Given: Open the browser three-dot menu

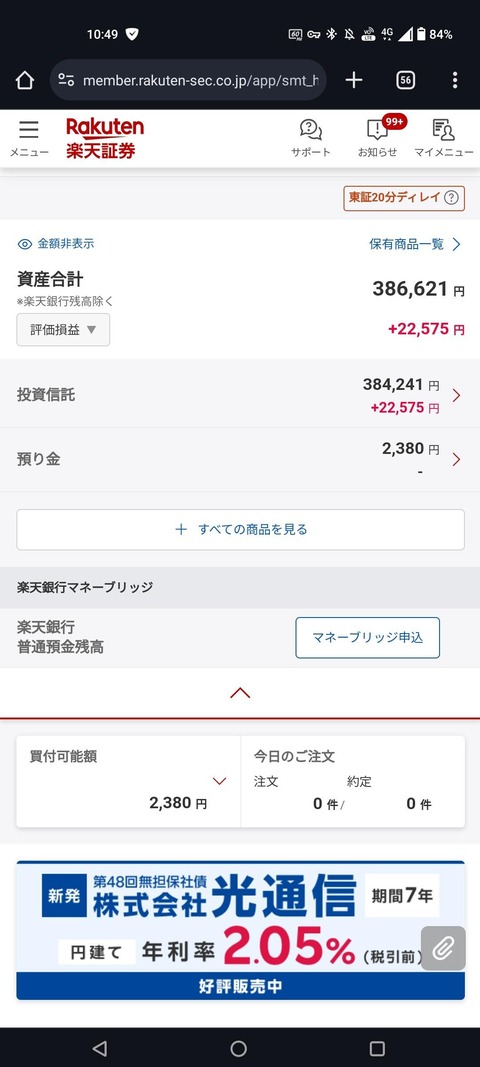Looking at the screenshot, I should tap(455, 80).
